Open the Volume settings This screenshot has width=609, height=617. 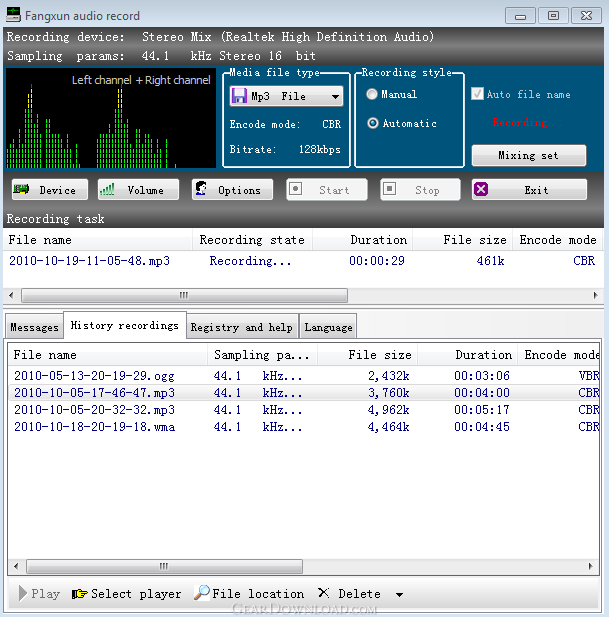click(x=137, y=190)
